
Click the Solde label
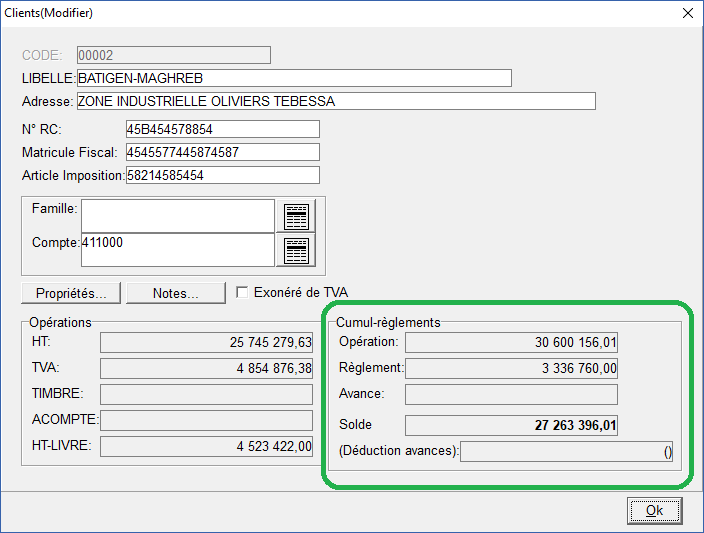355,424
